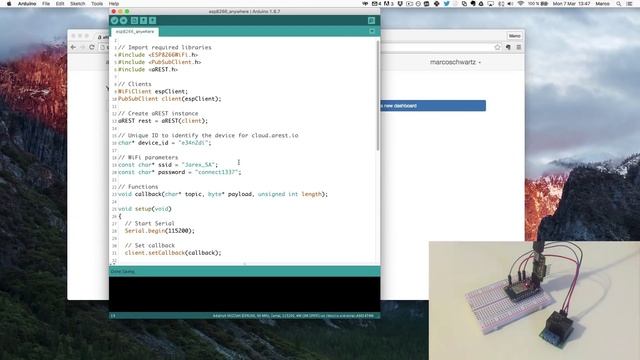Screen dimensions: 640x360
Task: Click the Evernote extension icon in browser
Action: 508,47
